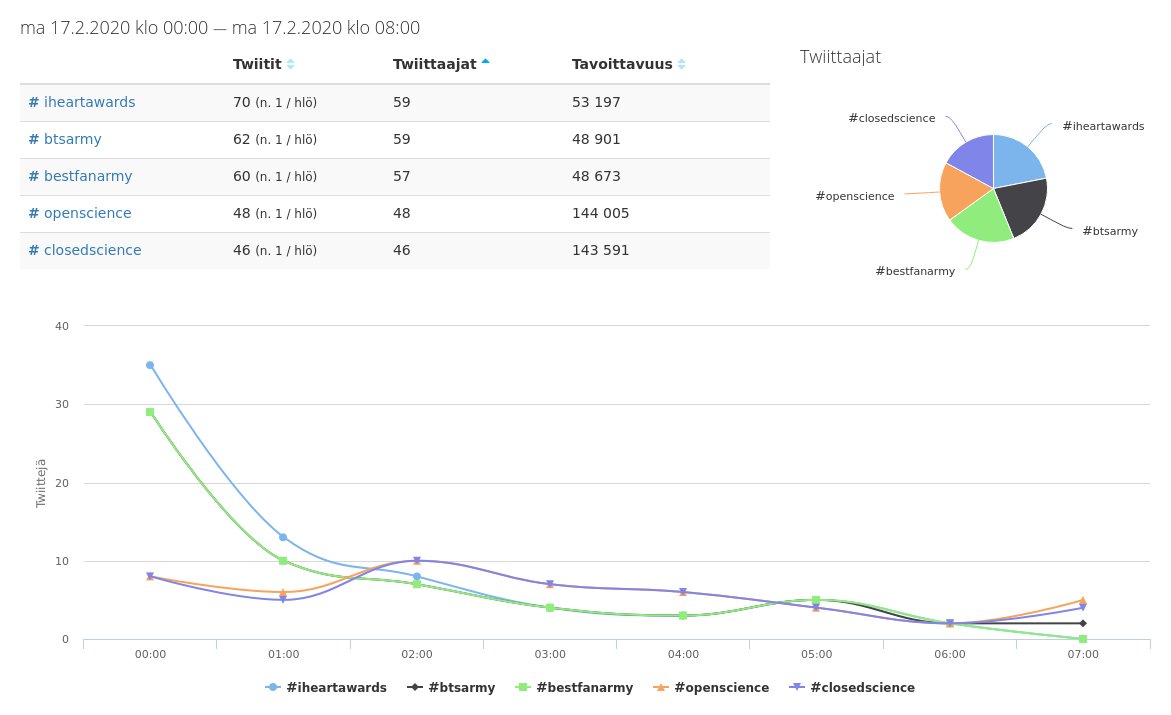Select the reach value 48 673

[596, 176]
